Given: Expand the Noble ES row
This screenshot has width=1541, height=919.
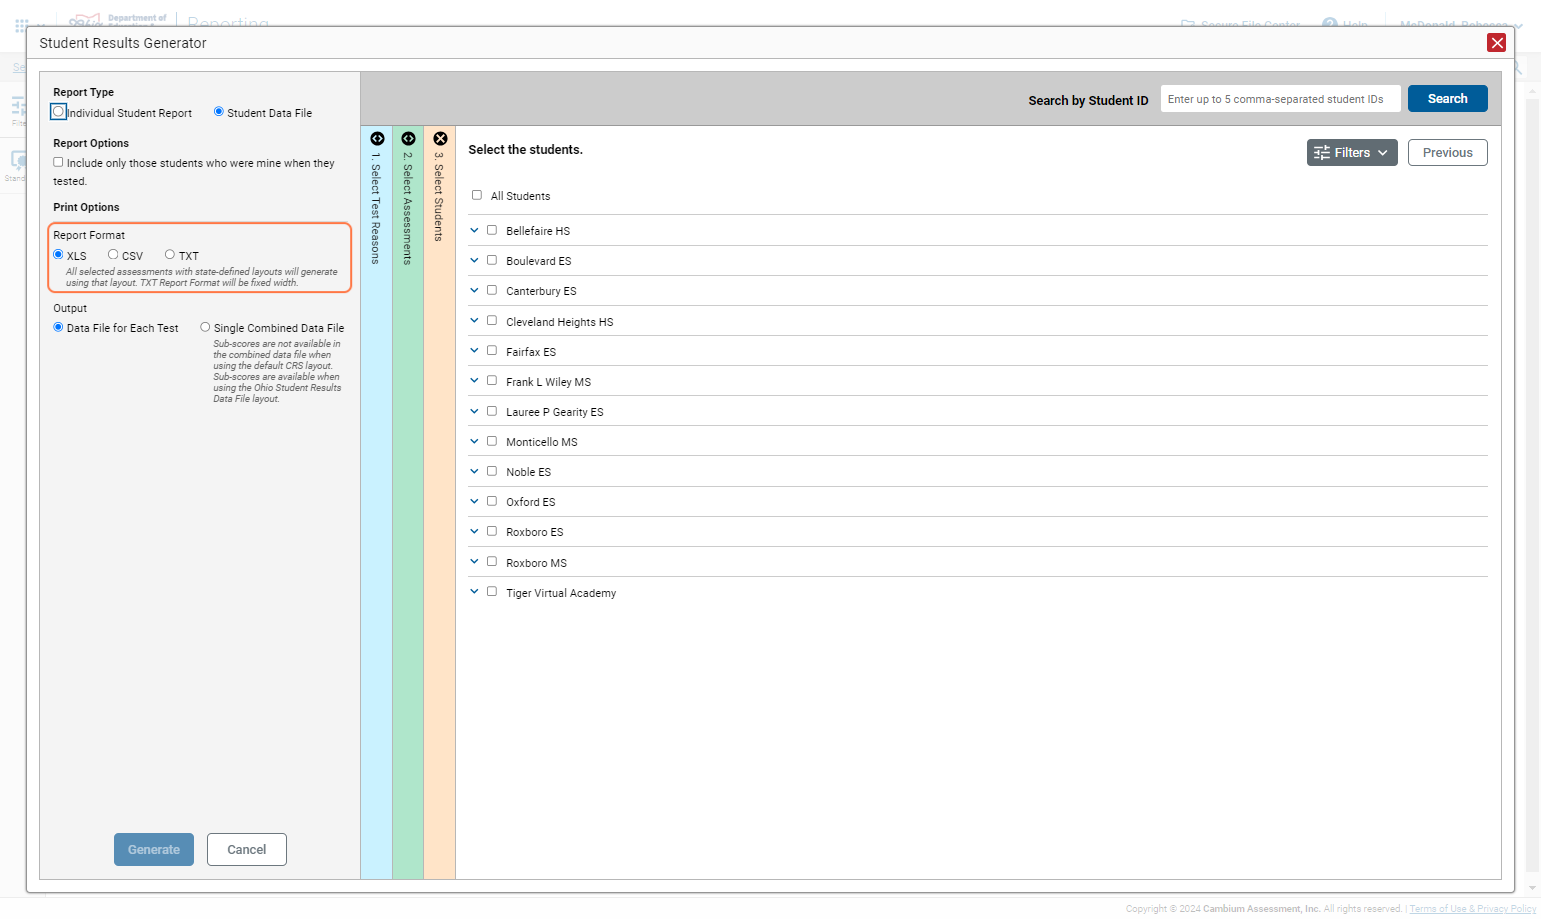Looking at the screenshot, I should [474, 471].
